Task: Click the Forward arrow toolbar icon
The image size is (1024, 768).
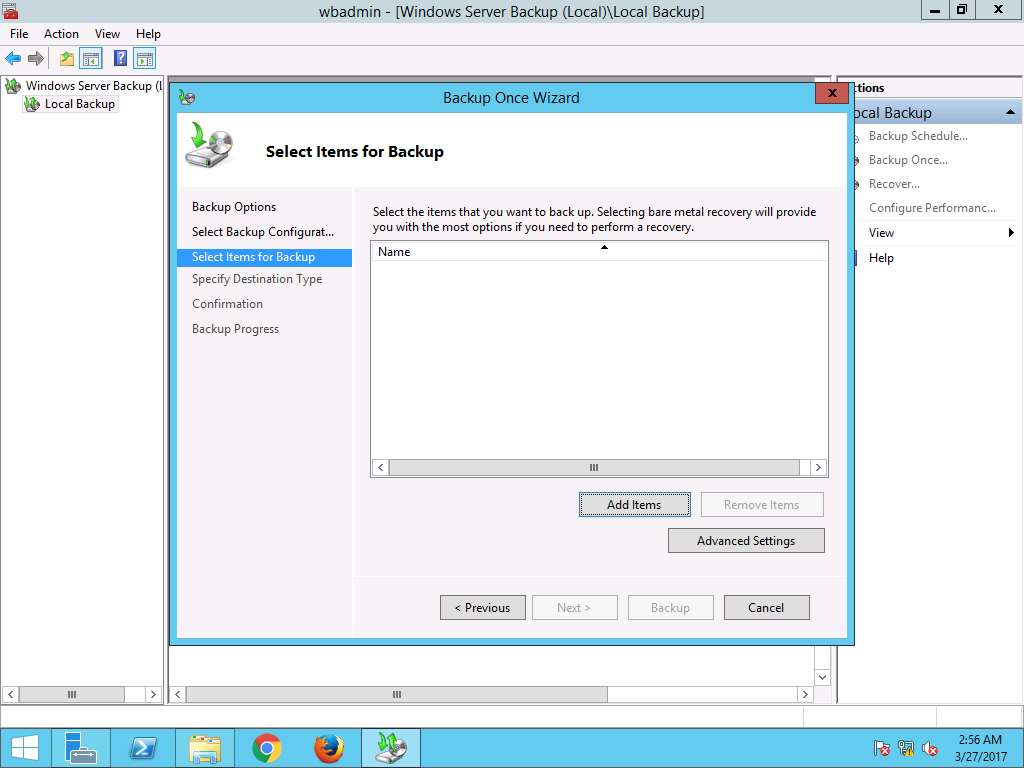Action: [x=36, y=59]
